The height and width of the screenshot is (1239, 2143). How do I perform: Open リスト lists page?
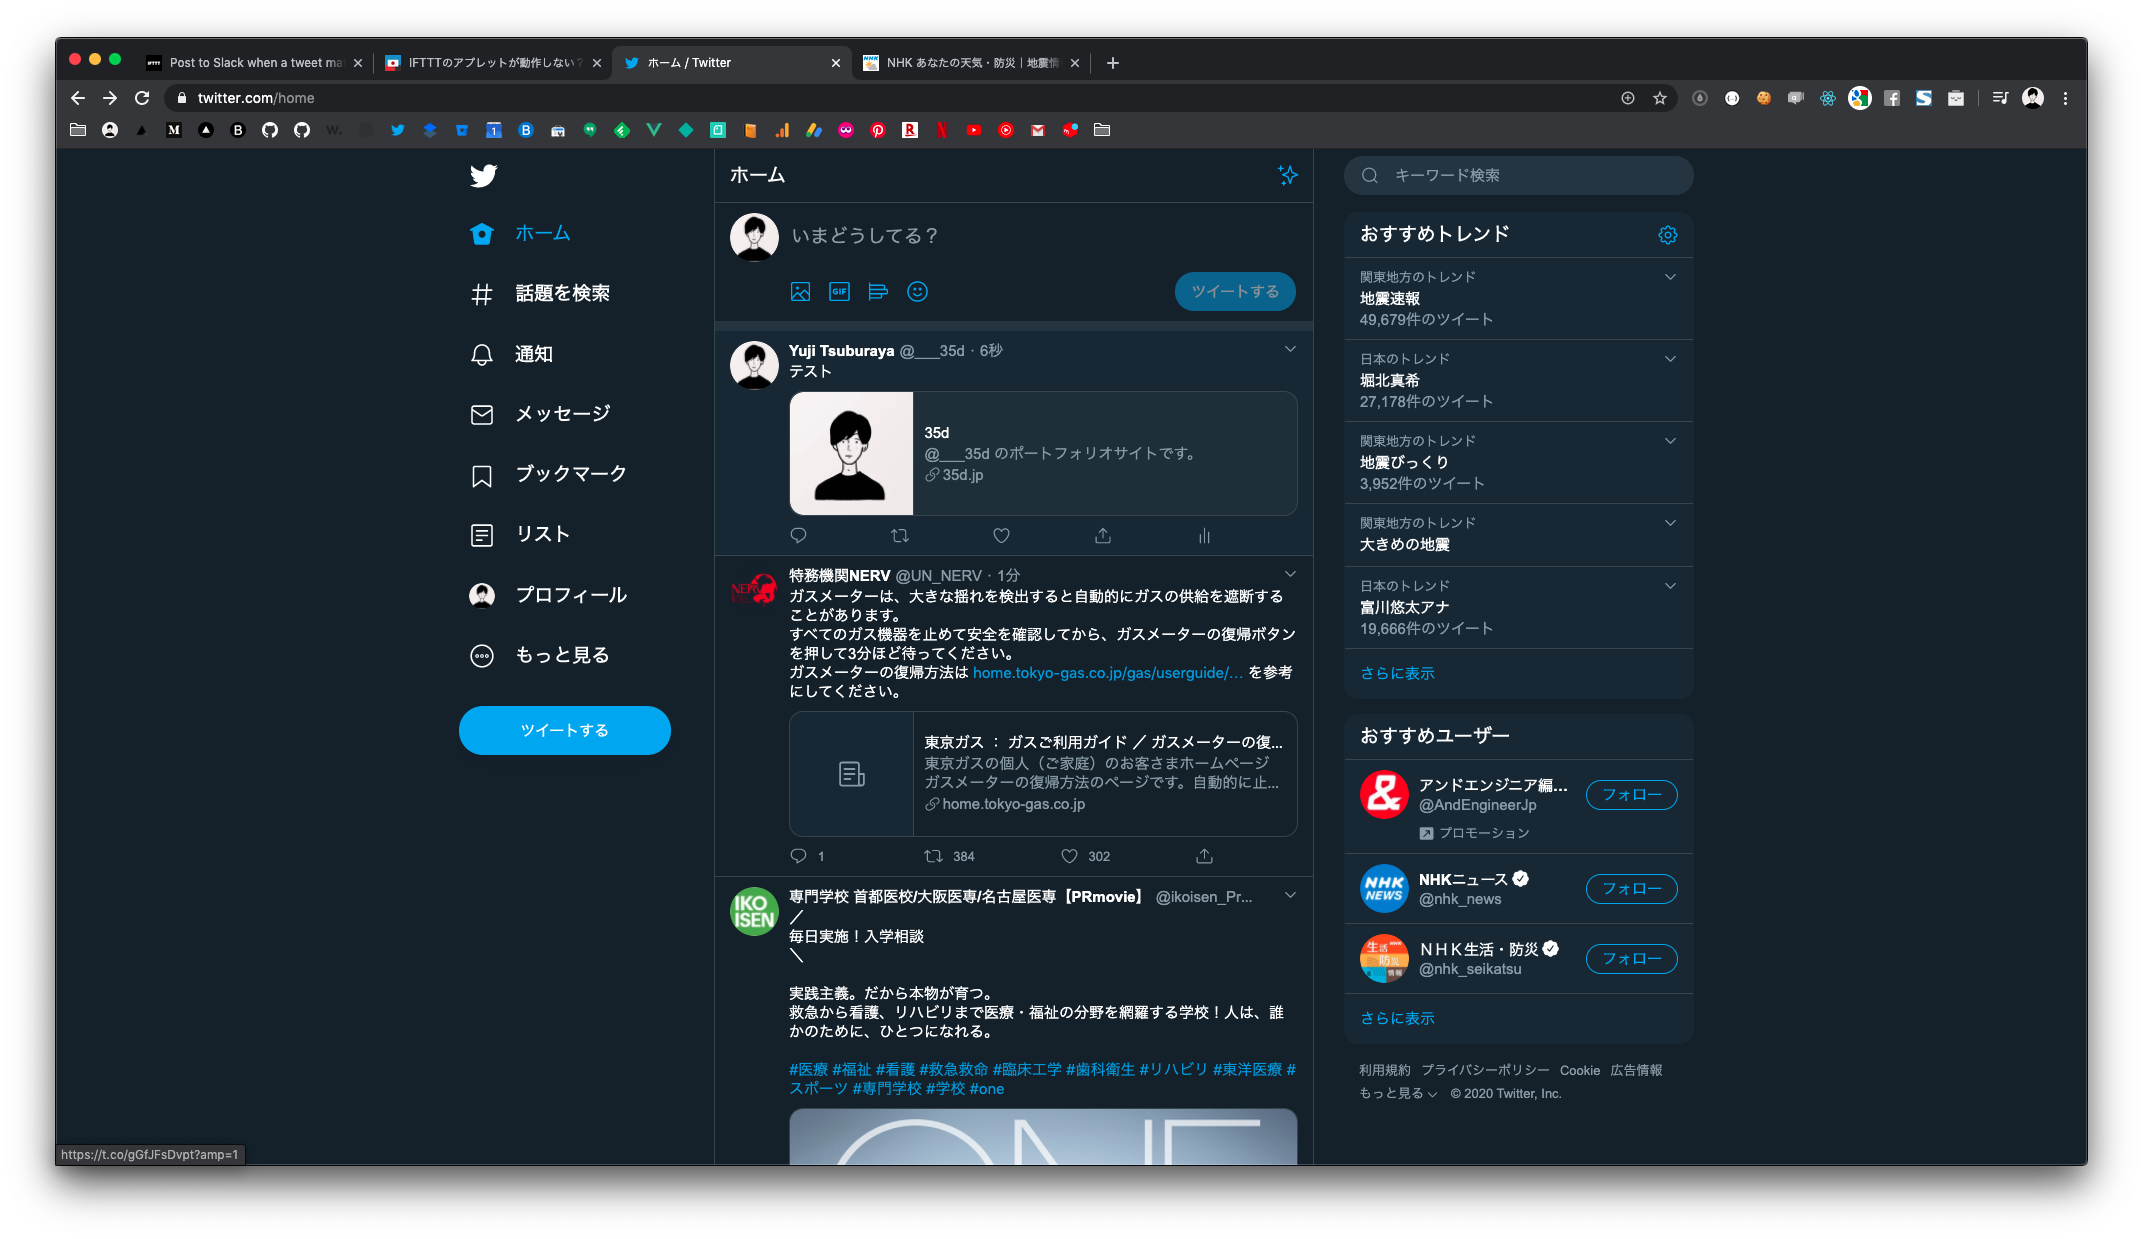[x=520, y=534]
